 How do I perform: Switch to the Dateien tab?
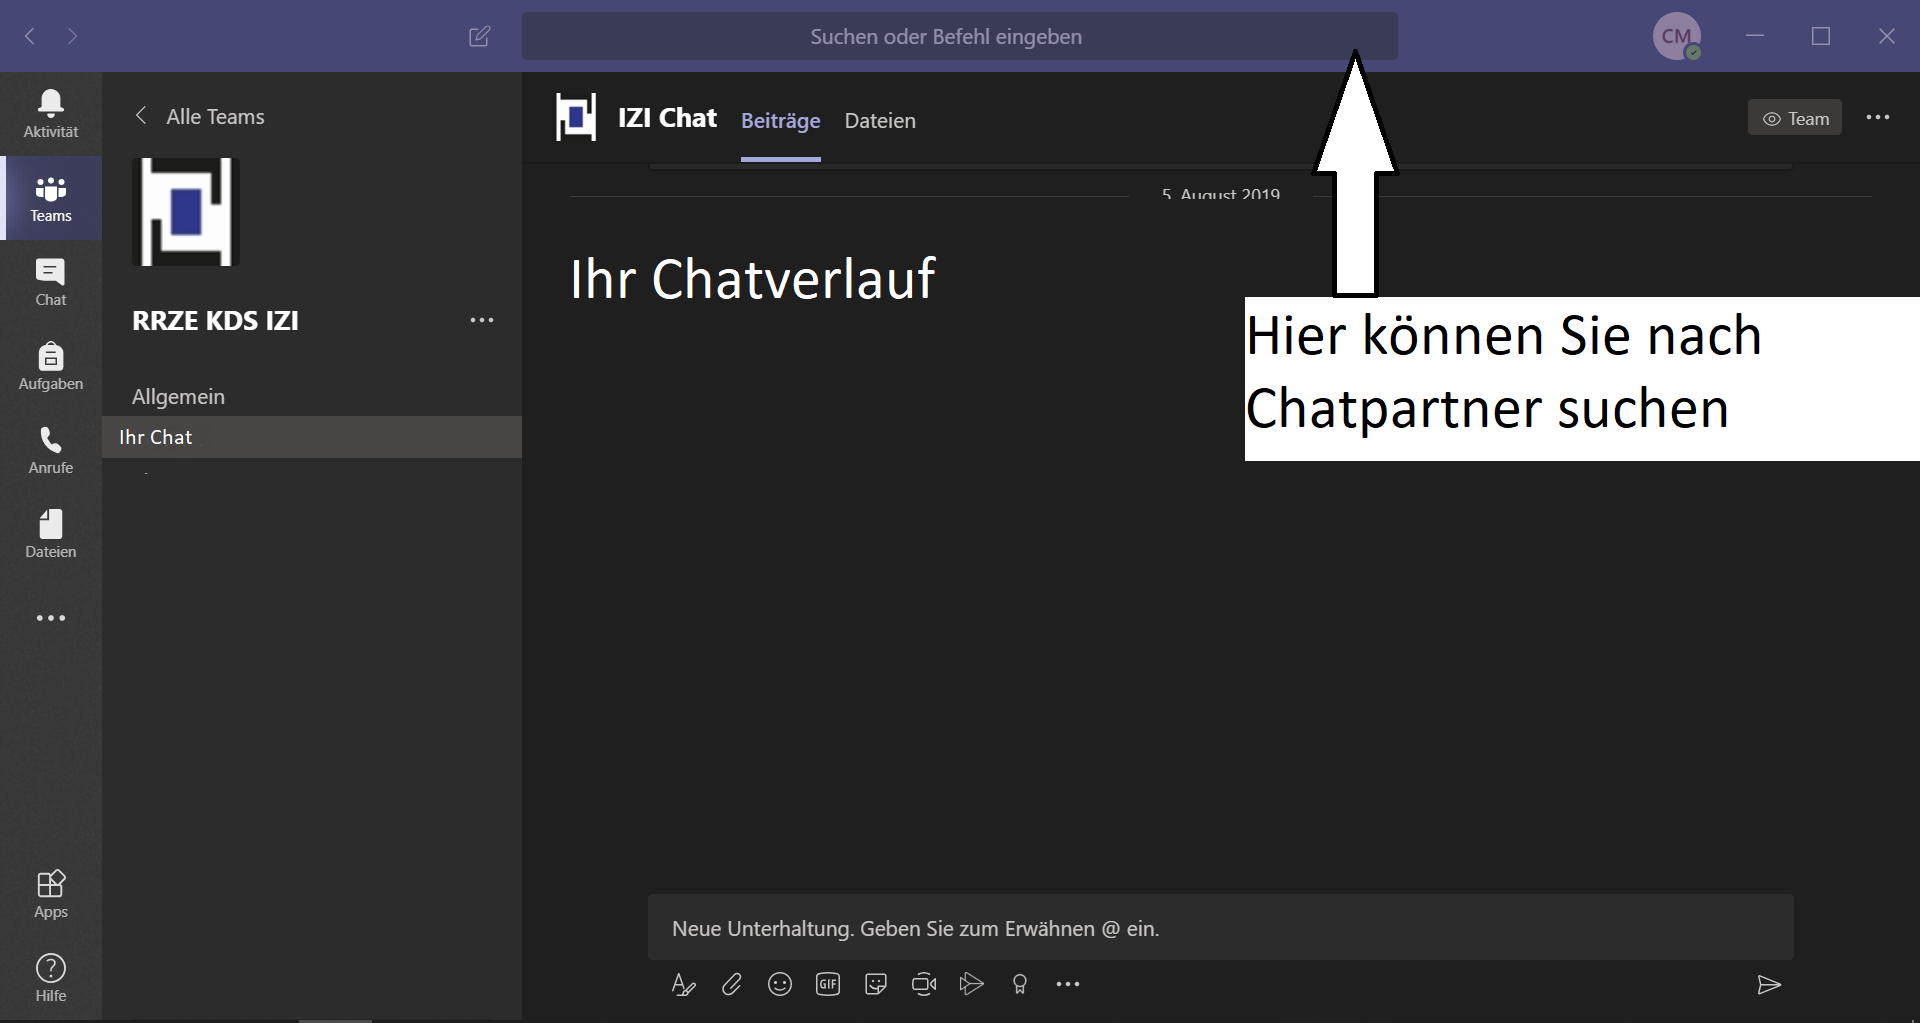pyautogui.click(x=879, y=121)
